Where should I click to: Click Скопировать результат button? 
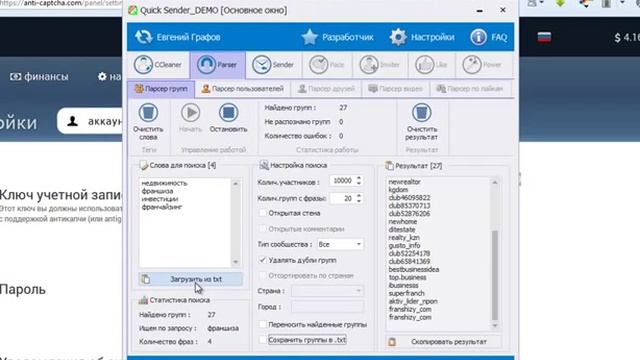coord(443,342)
